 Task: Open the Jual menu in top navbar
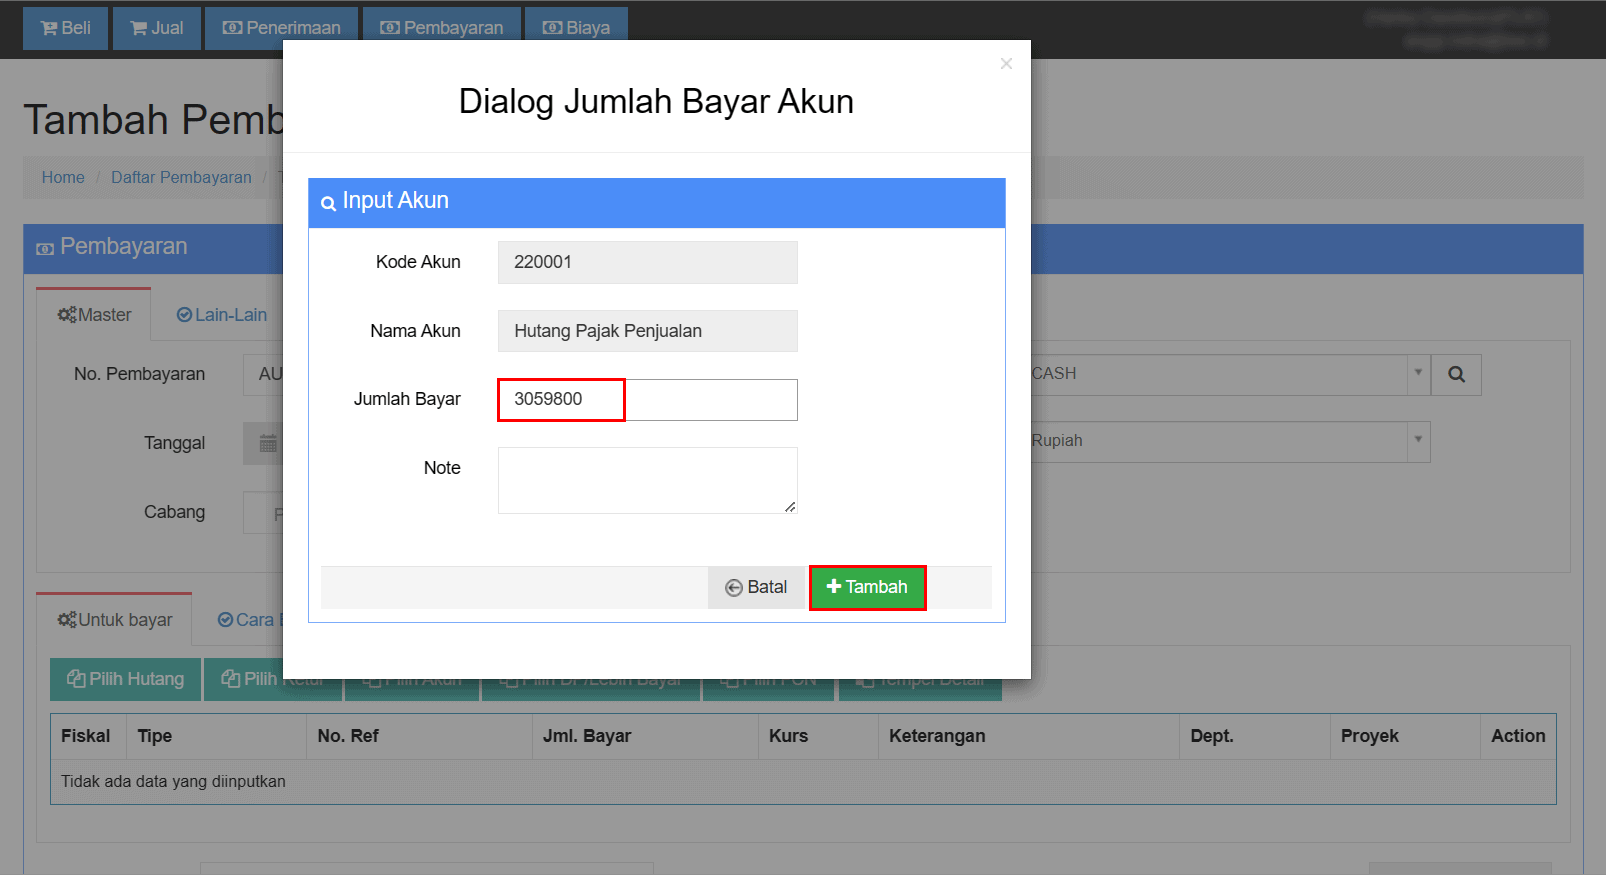tap(157, 28)
